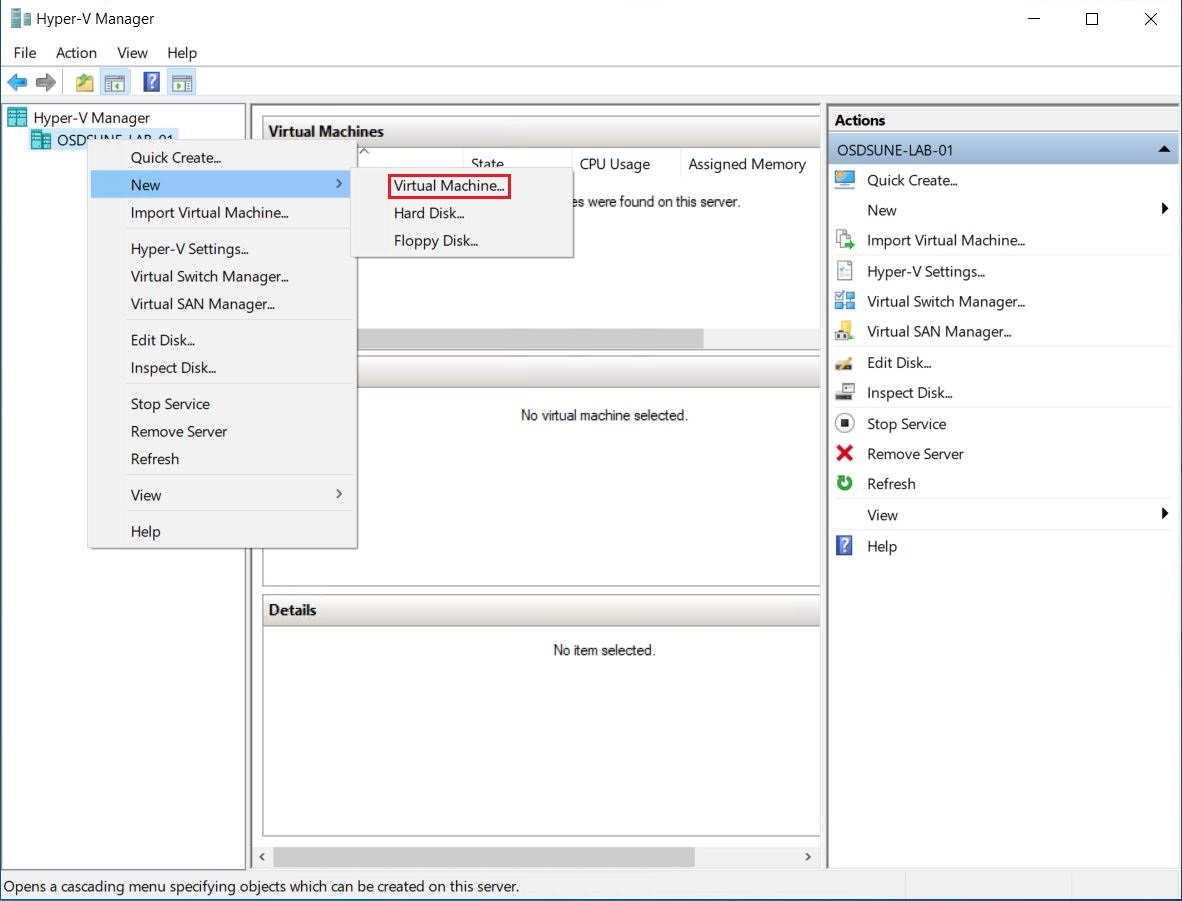Click Edit Disk... link in Actions pane
Screen dimensions: 1182x901
pyautogui.click(x=899, y=363)
